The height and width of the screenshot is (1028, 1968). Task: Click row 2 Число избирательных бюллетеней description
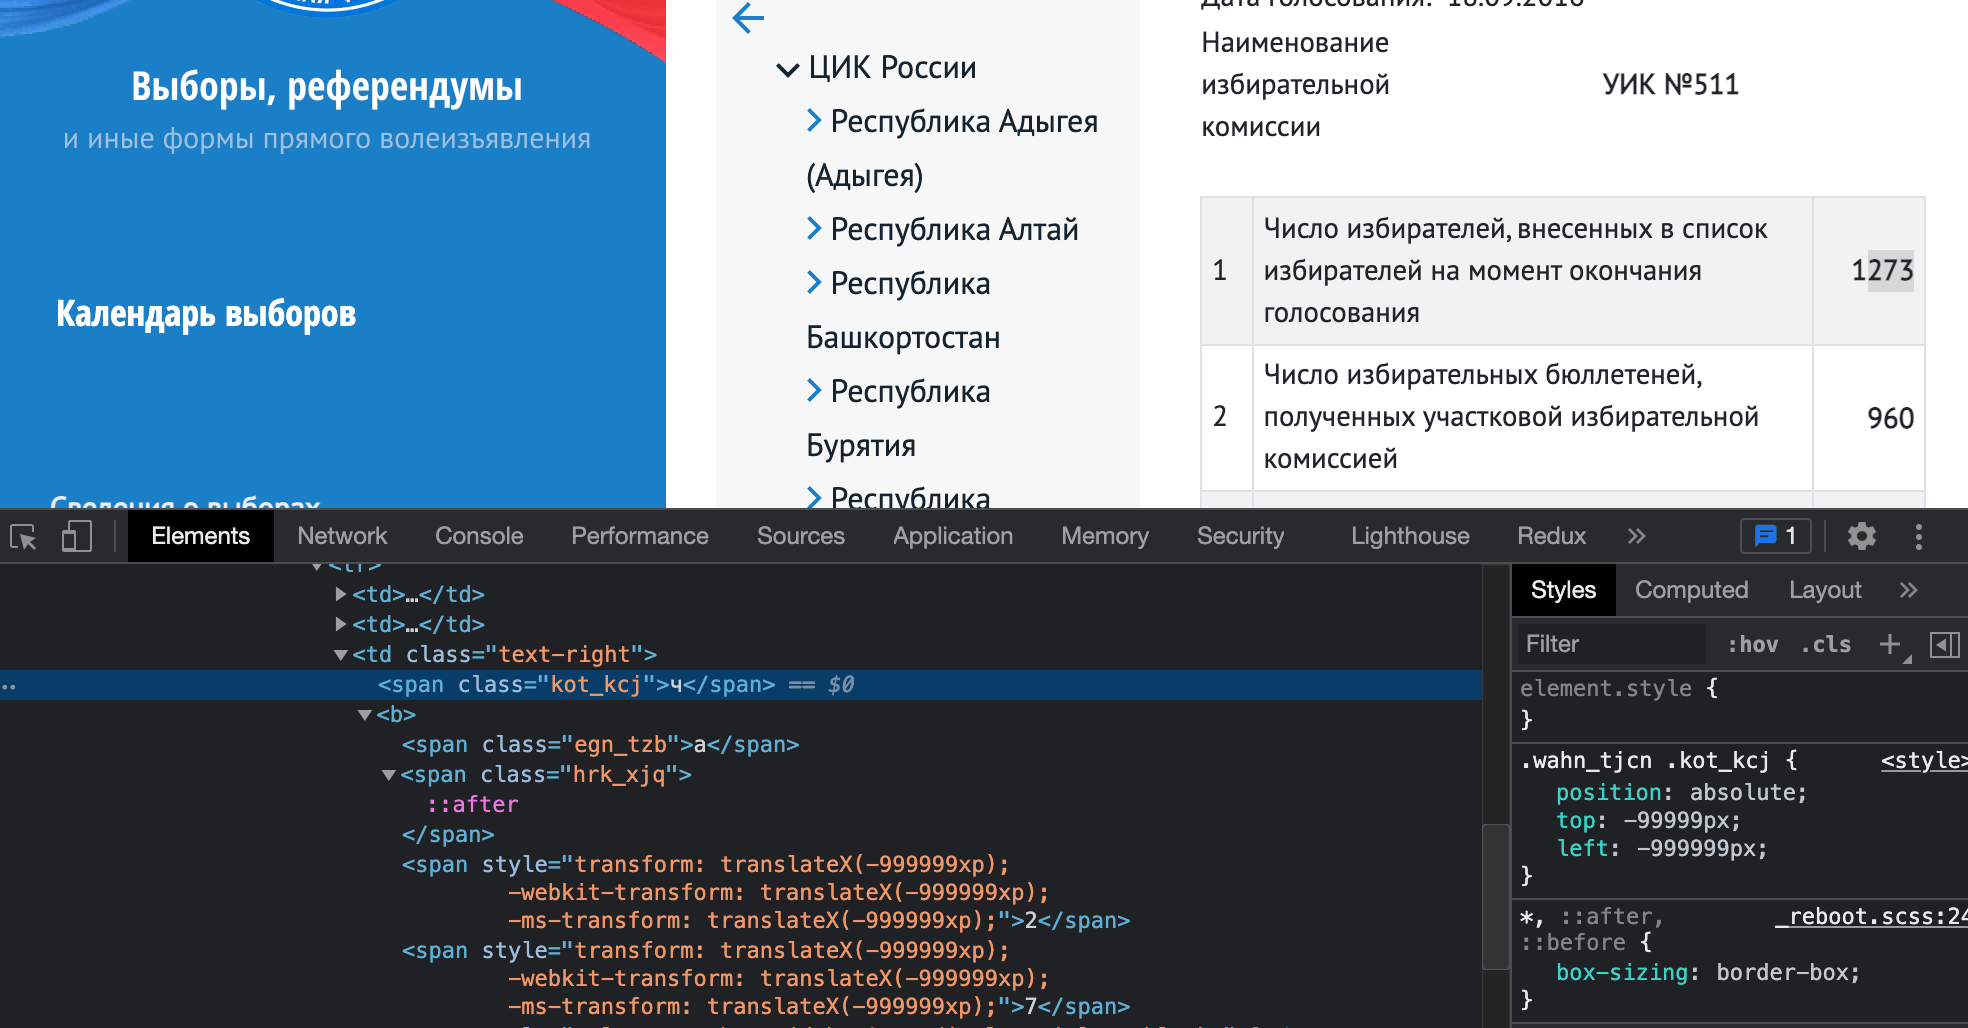point(1511,417)
